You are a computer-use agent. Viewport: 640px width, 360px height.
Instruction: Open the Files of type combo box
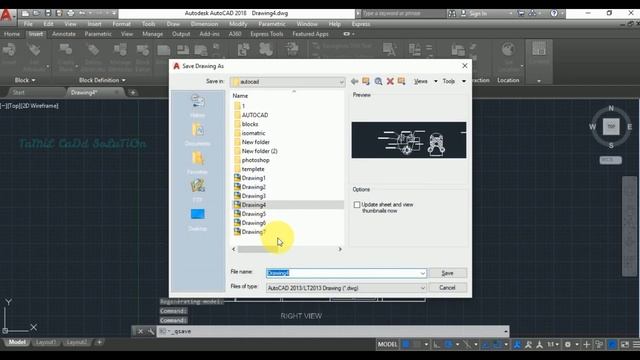pyautogui.click(x=346, y=288)
